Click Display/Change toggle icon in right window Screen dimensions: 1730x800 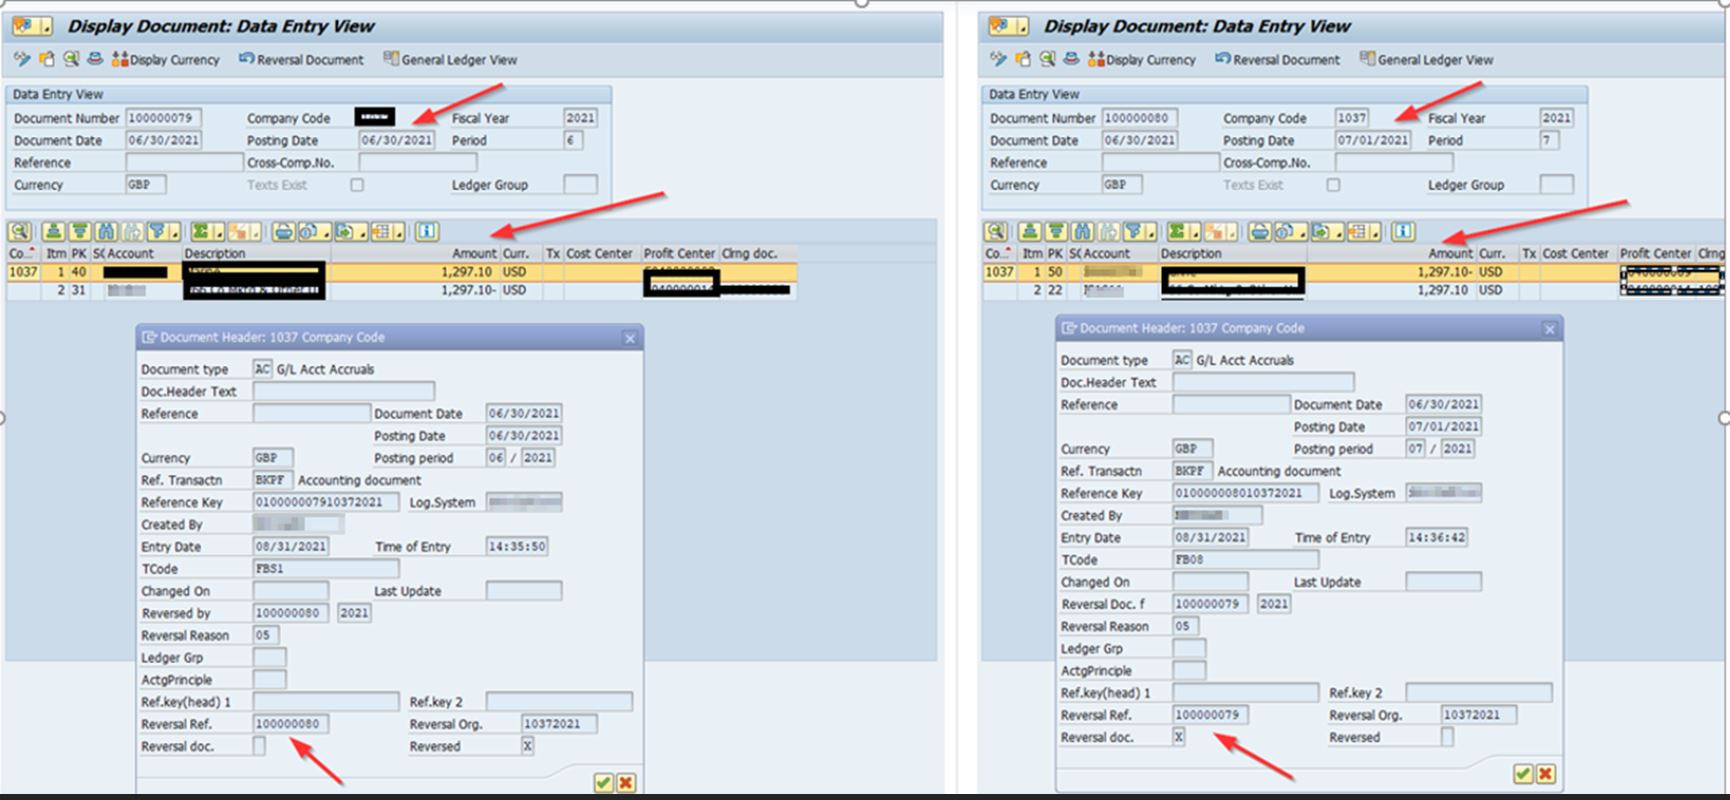(x=998, y=59)
